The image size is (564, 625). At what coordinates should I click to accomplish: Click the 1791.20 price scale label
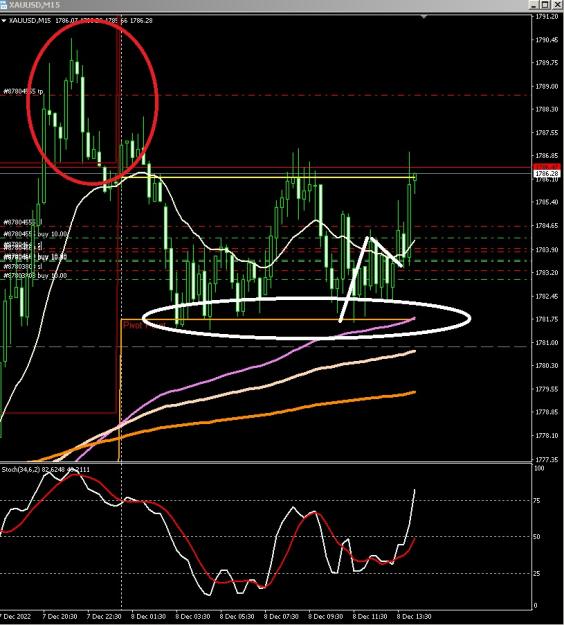(x=546, y=17)
